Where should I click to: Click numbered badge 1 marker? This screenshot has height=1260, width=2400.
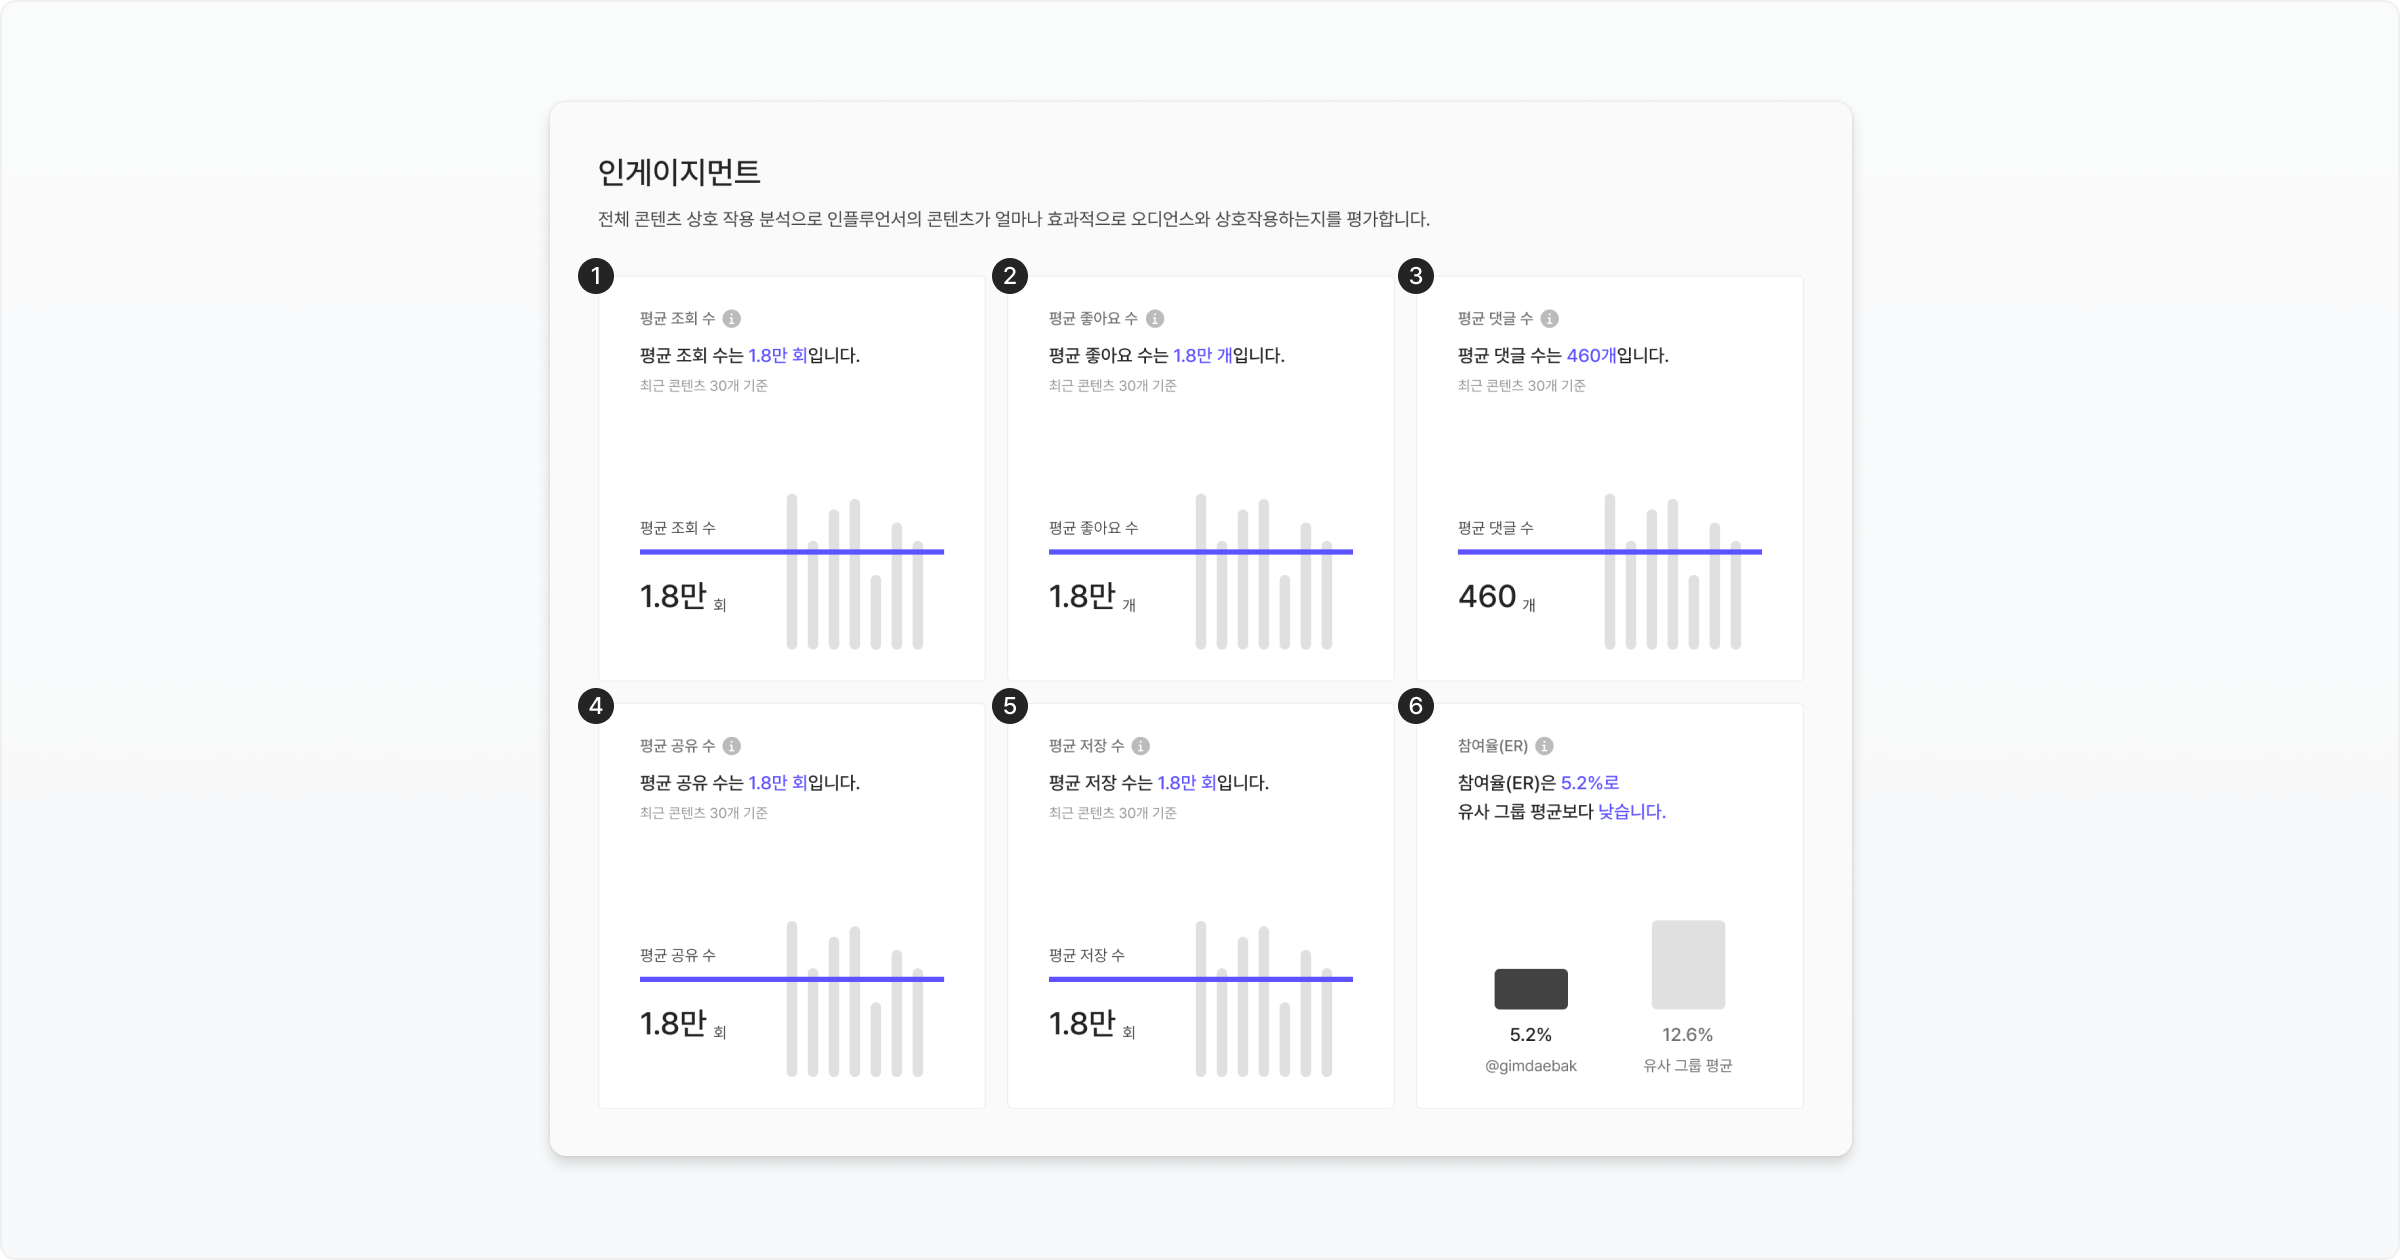click(596, 276)
